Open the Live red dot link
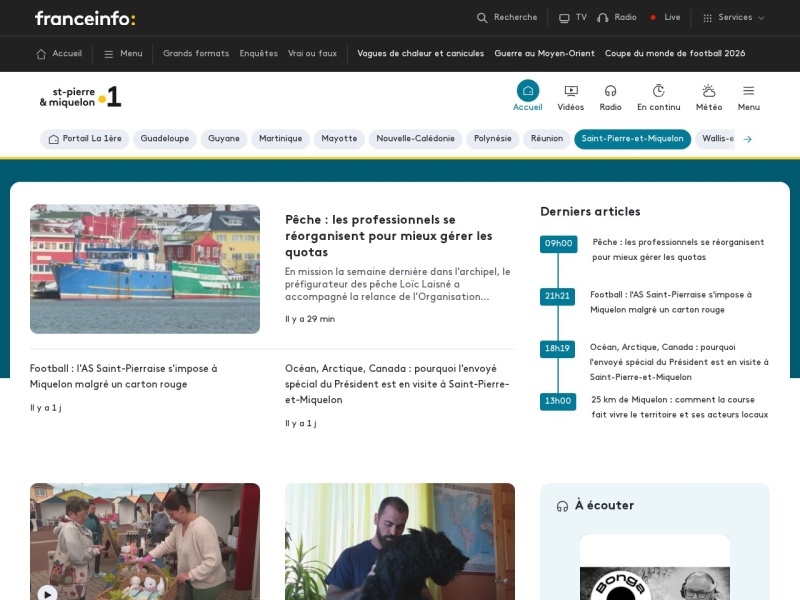 click(x=665, y=18)
